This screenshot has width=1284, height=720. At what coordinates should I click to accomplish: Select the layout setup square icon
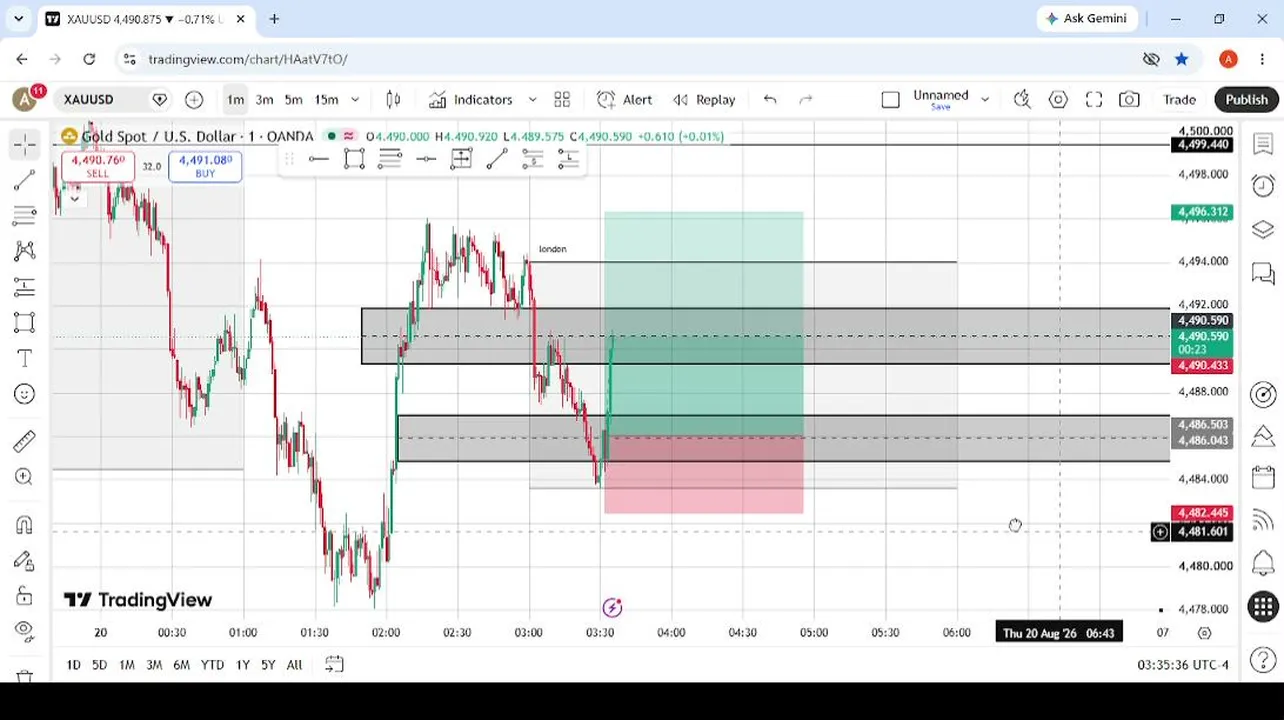[x=891, y=99]
